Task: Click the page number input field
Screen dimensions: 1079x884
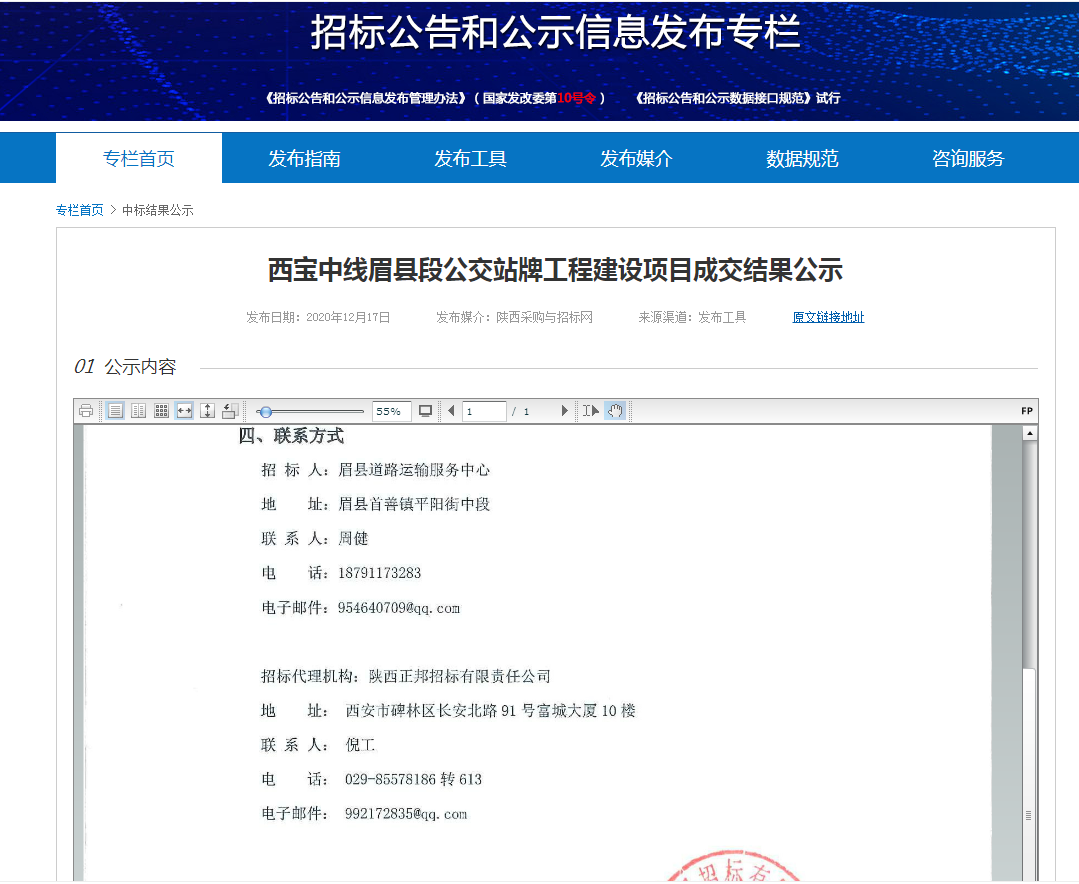Action: point(484,411)
